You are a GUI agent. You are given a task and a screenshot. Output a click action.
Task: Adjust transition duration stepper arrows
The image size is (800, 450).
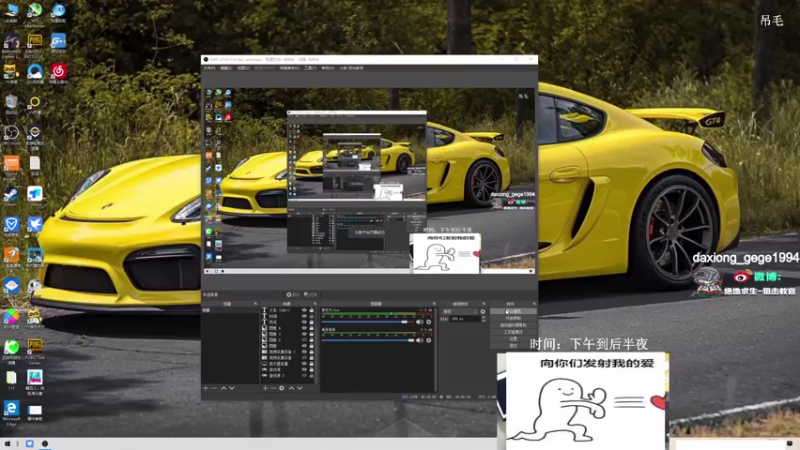click(483, 319)
